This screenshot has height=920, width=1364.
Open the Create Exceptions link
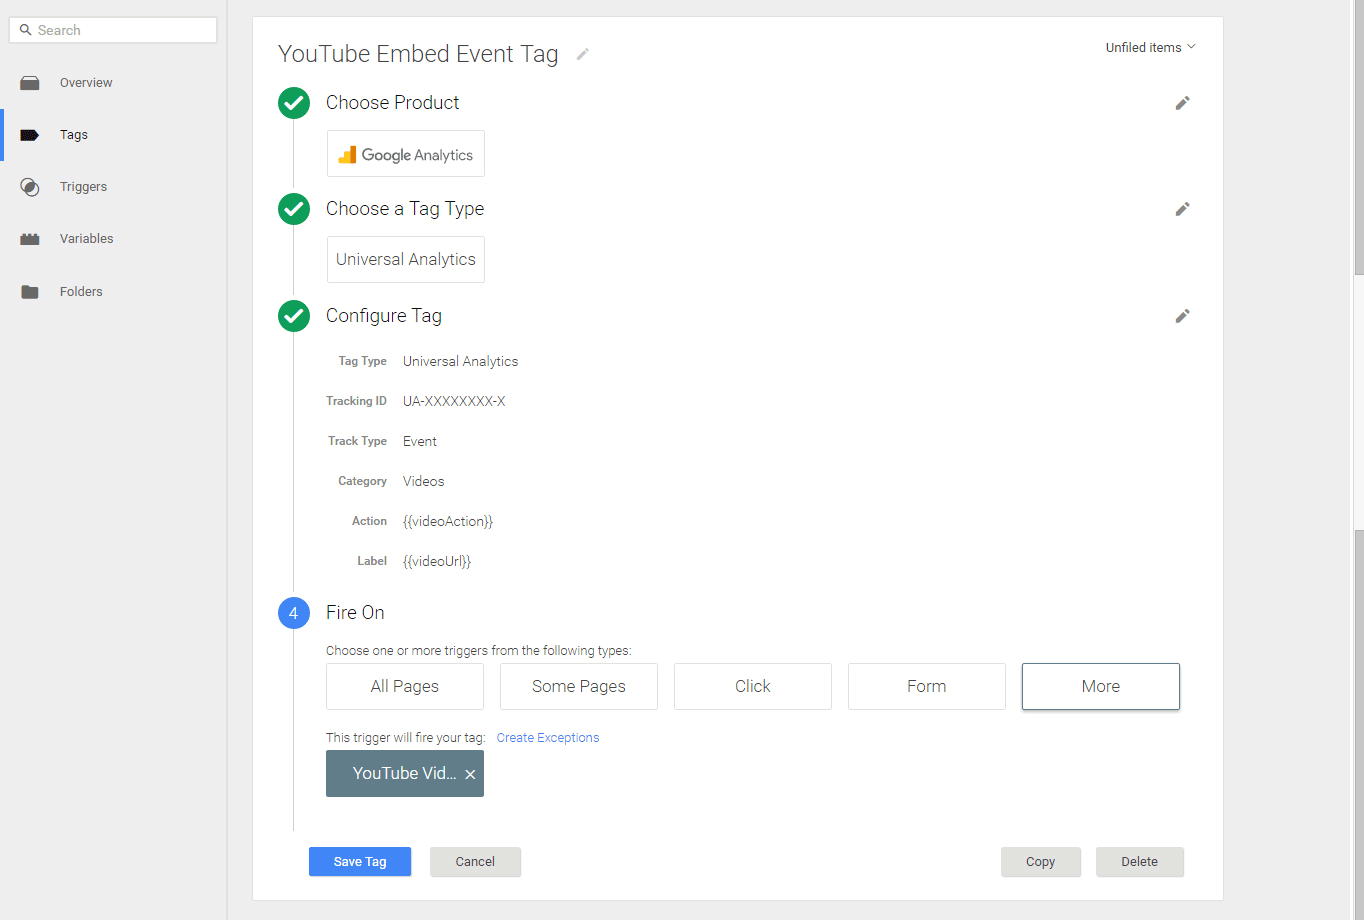(547, 737)
